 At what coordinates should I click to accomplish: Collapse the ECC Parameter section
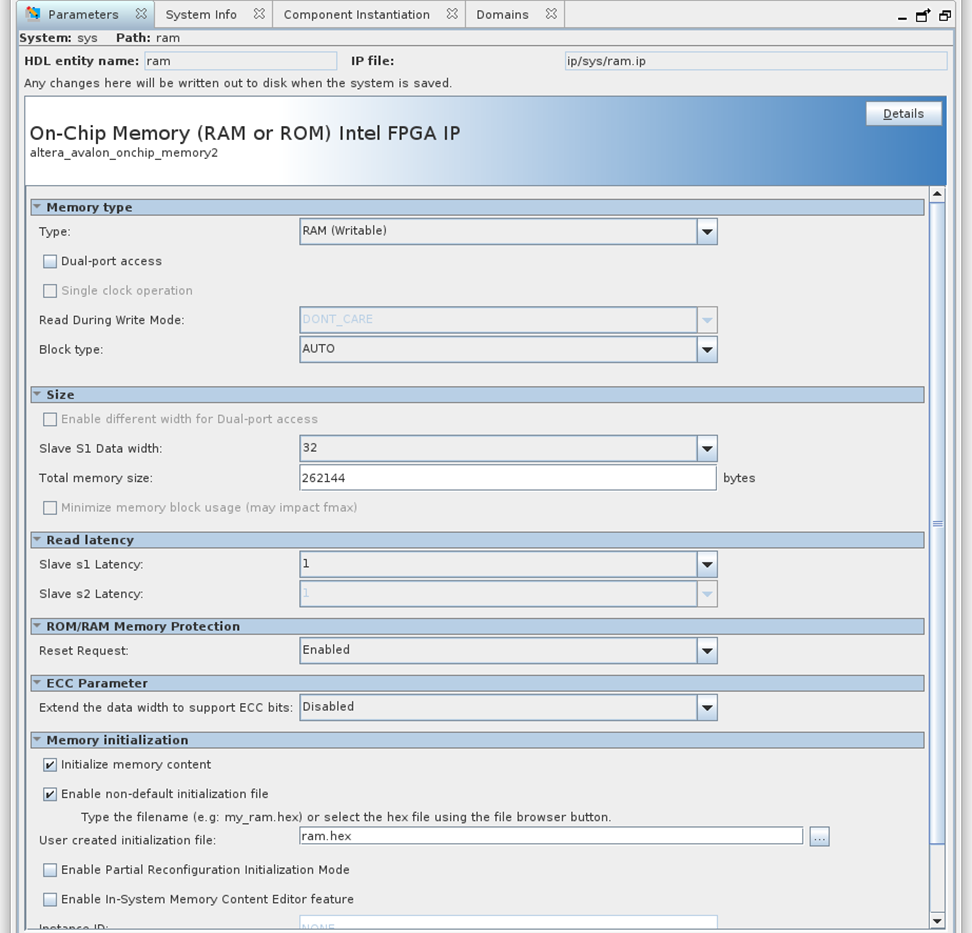(x=37, y=683)
